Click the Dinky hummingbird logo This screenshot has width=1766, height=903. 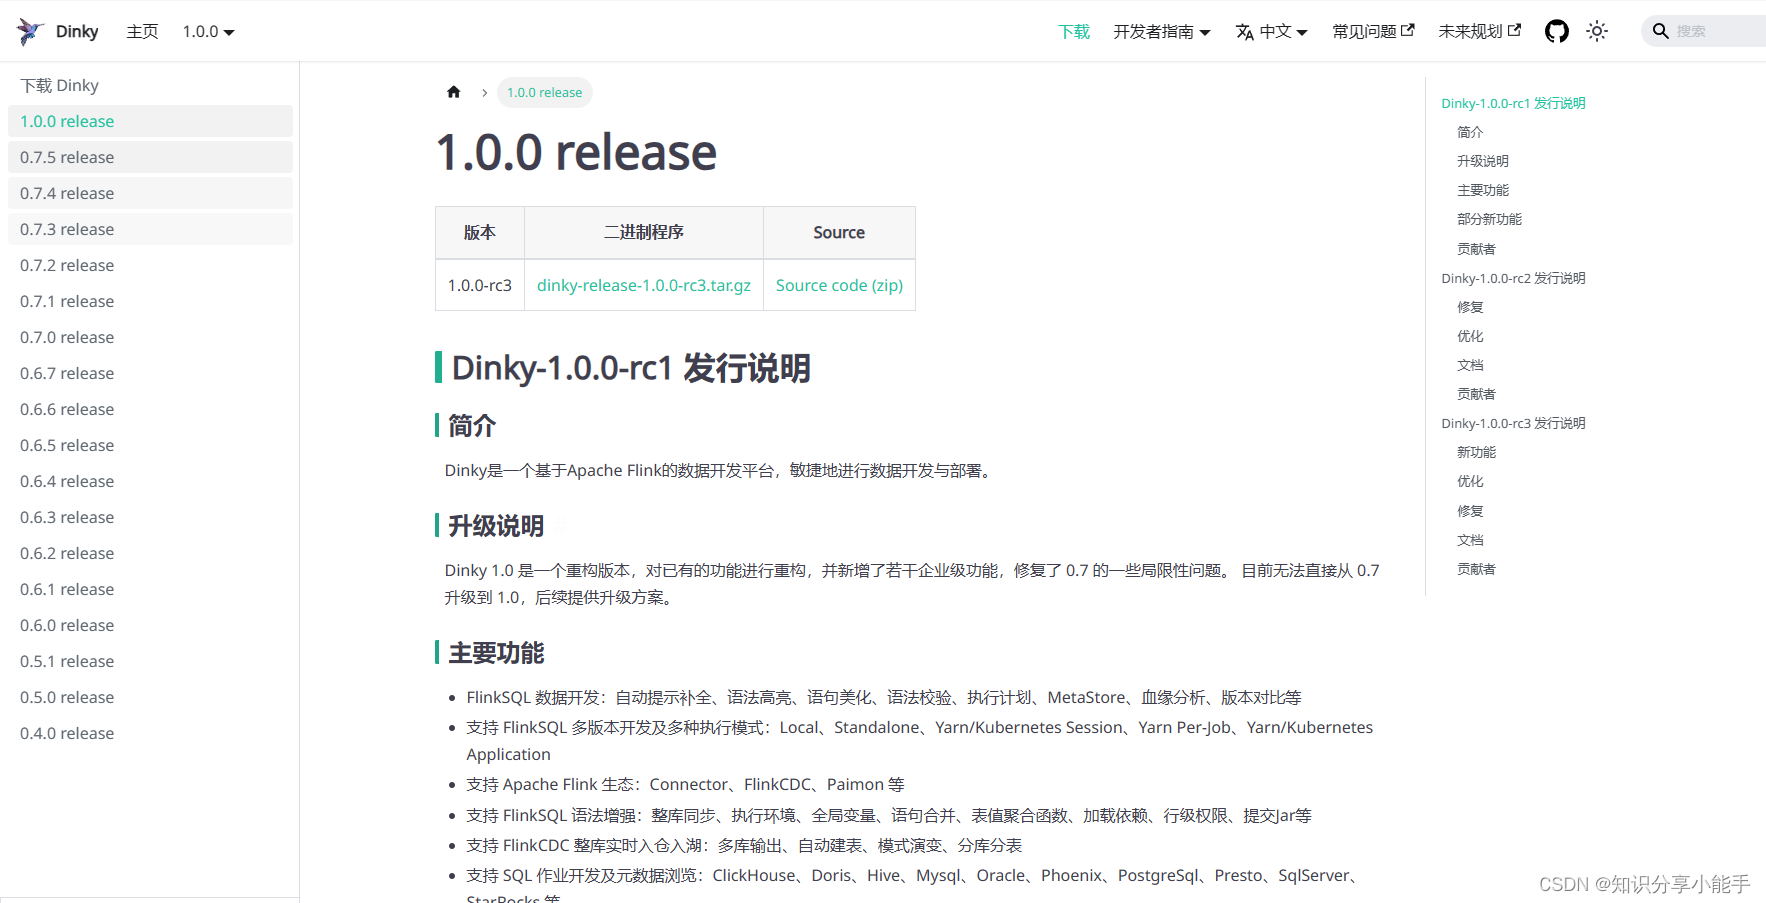tap(30, 31)
